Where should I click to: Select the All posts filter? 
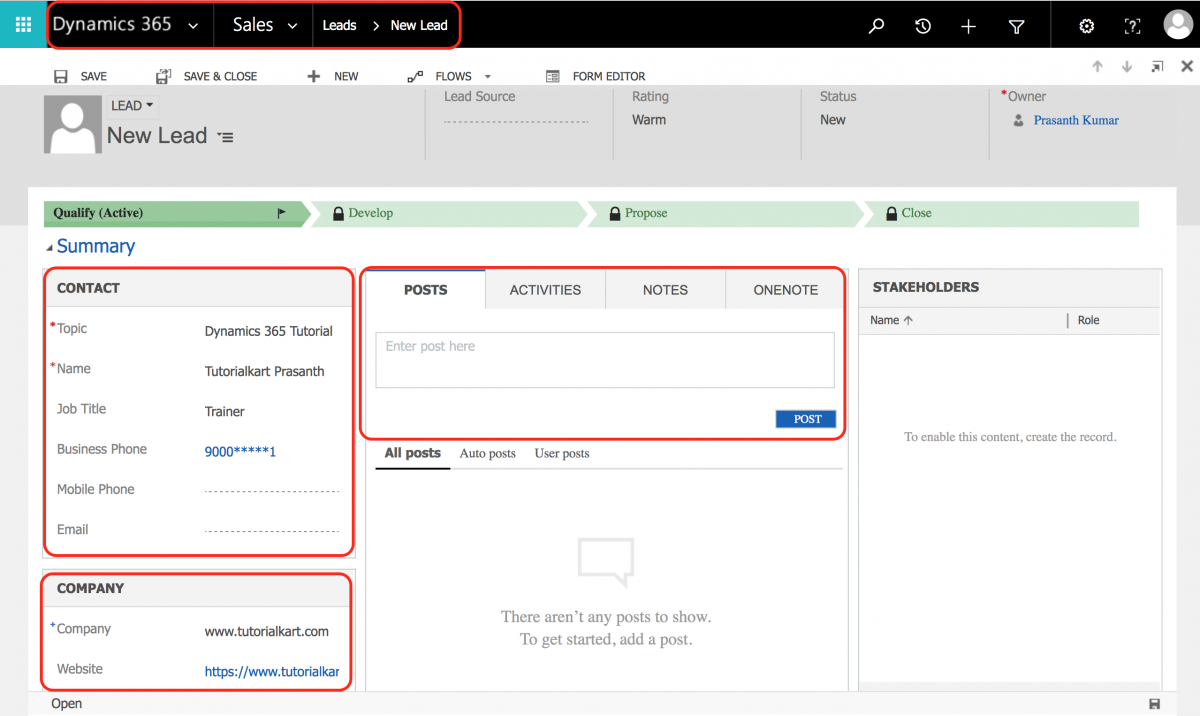413,453
